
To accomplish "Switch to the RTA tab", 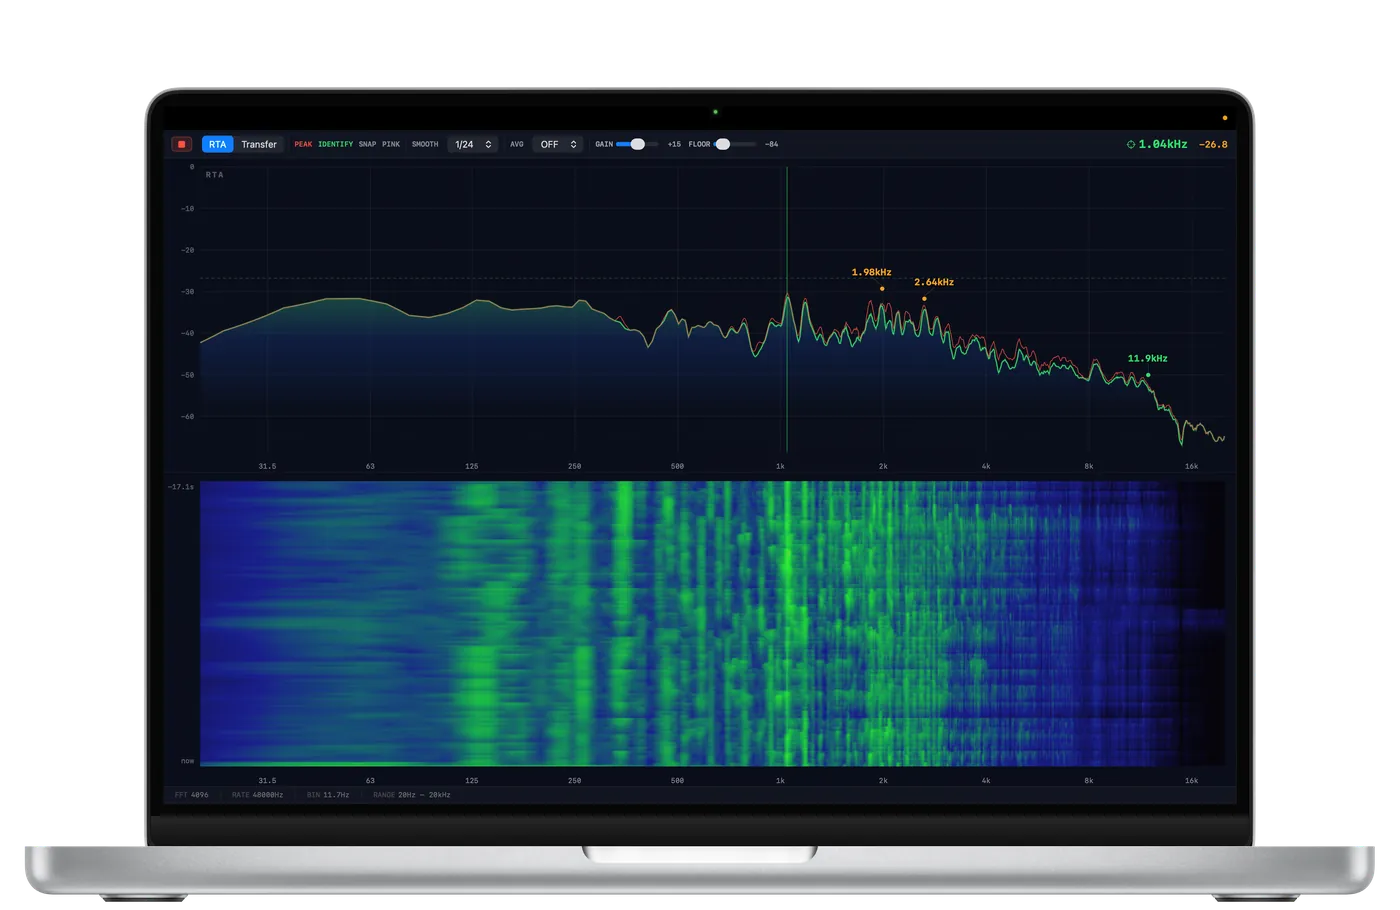I will pyautogui.click(x=217, y=144).
